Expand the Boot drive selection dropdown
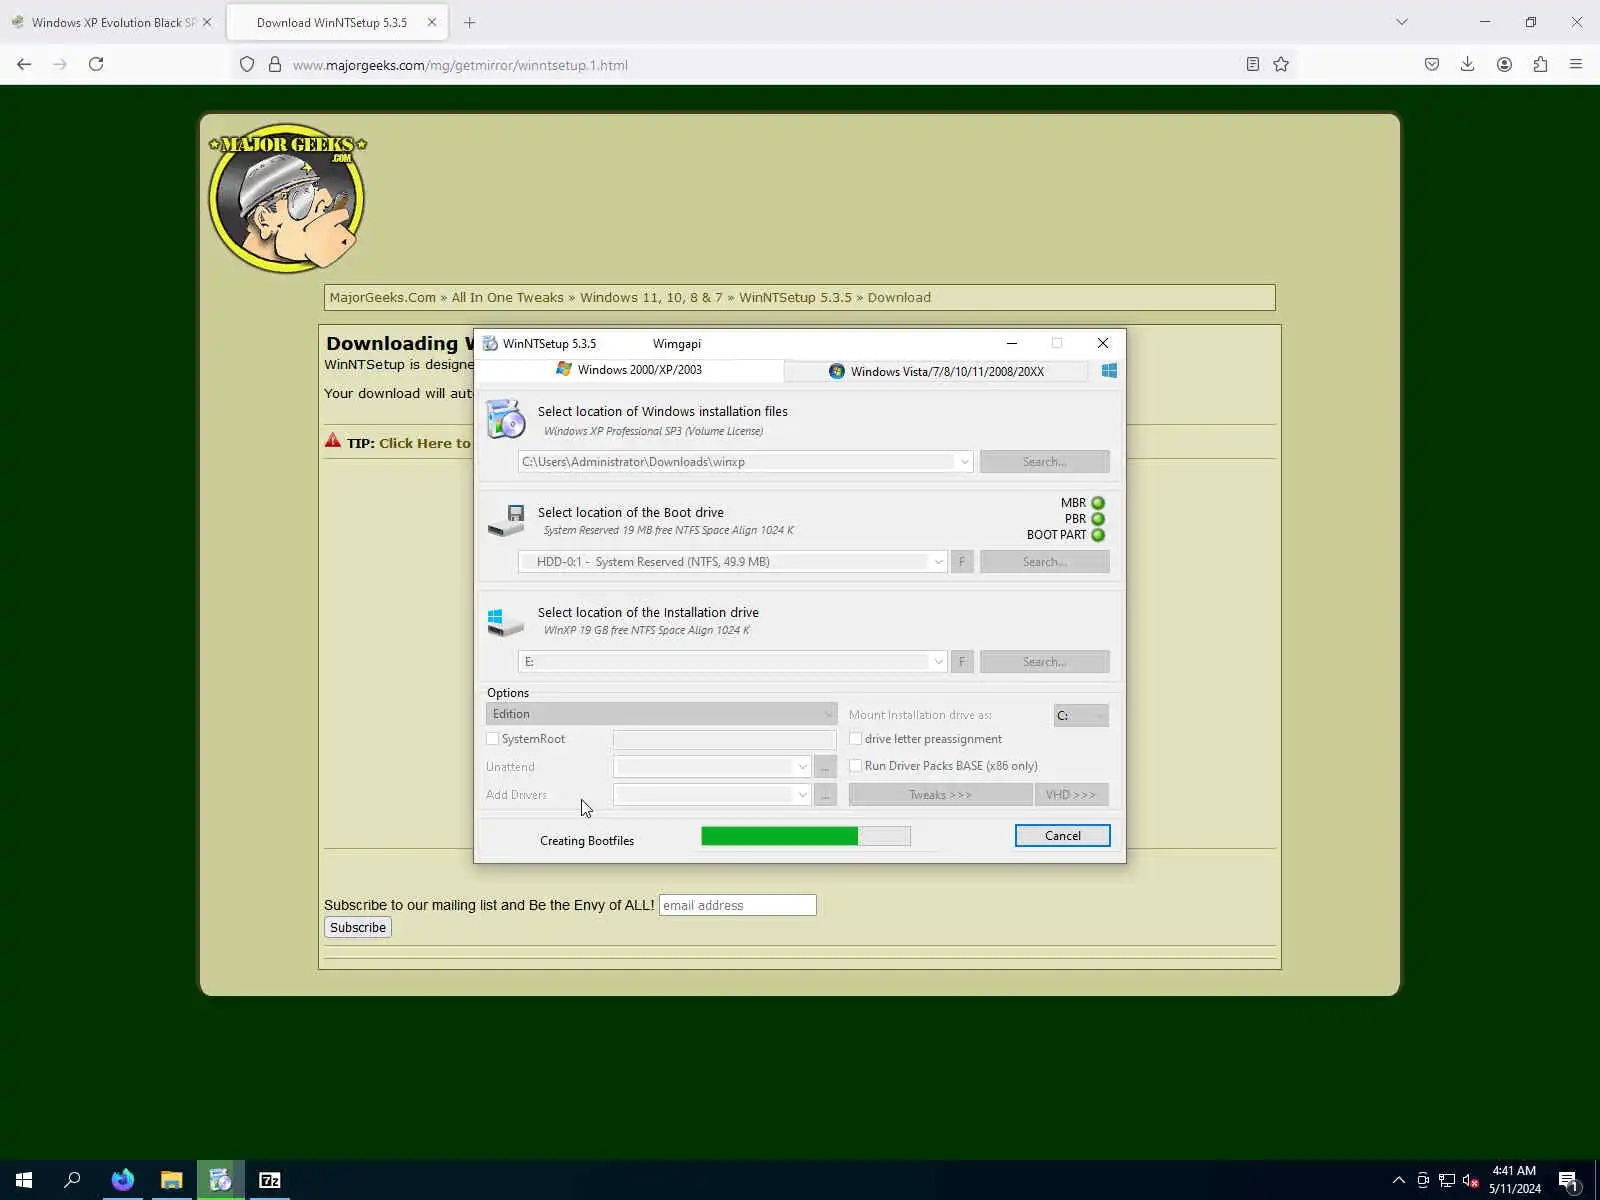This screenshot has height=1200, width=1600. [x=938, y=562]
